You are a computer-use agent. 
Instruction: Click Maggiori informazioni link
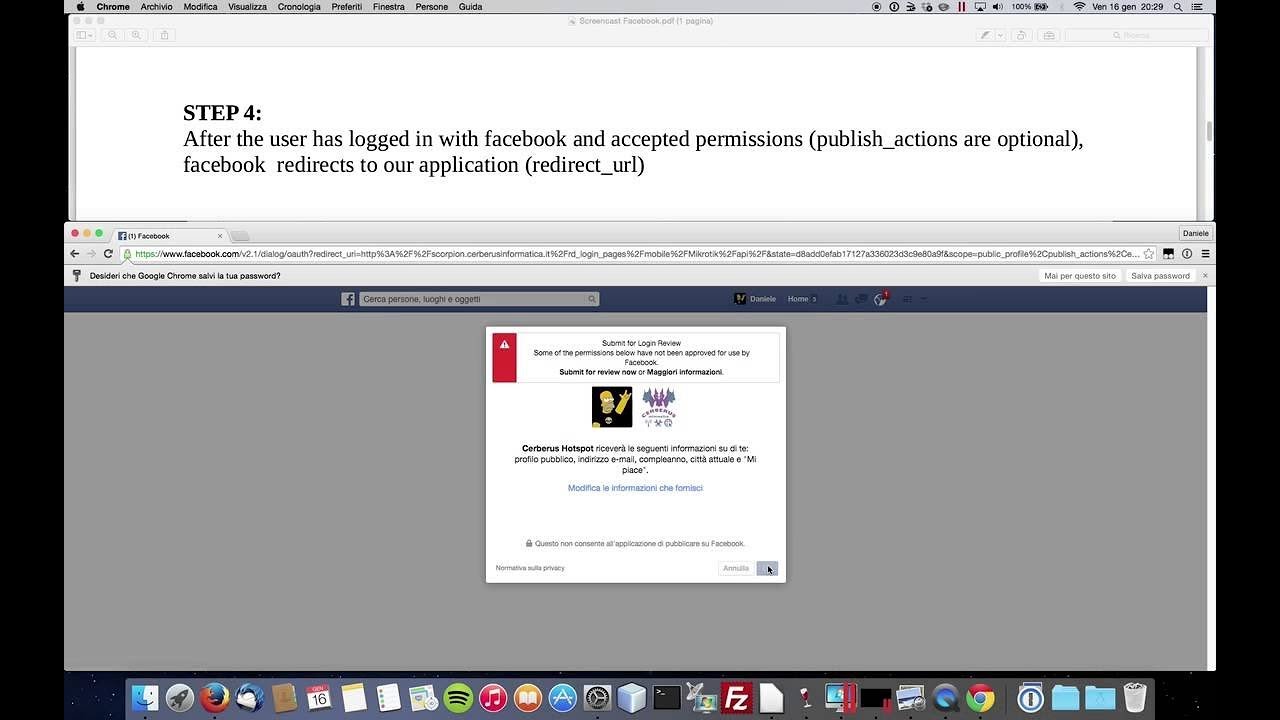[685, 372]
